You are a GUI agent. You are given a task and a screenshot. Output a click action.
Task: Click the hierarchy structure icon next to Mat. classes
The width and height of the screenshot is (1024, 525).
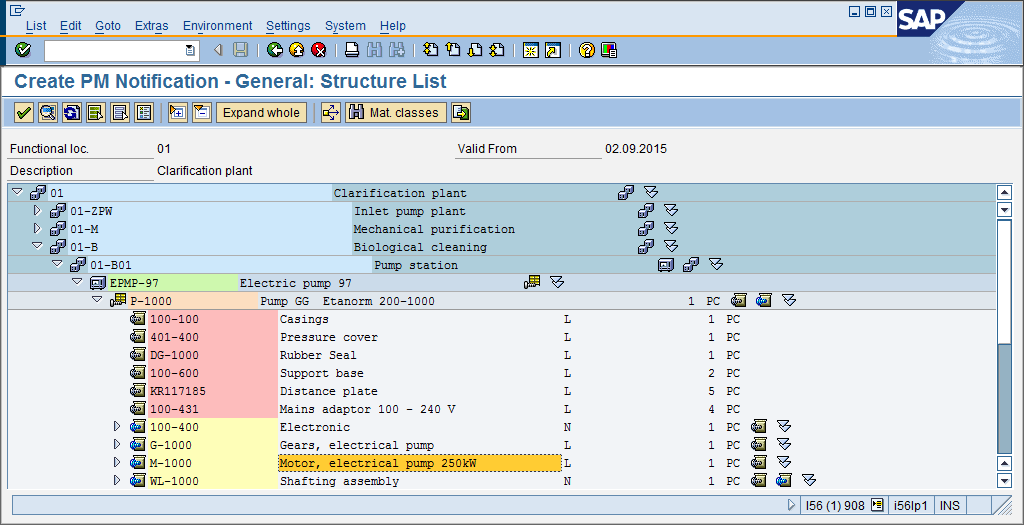pyautogui.click(x=331, y=113)
